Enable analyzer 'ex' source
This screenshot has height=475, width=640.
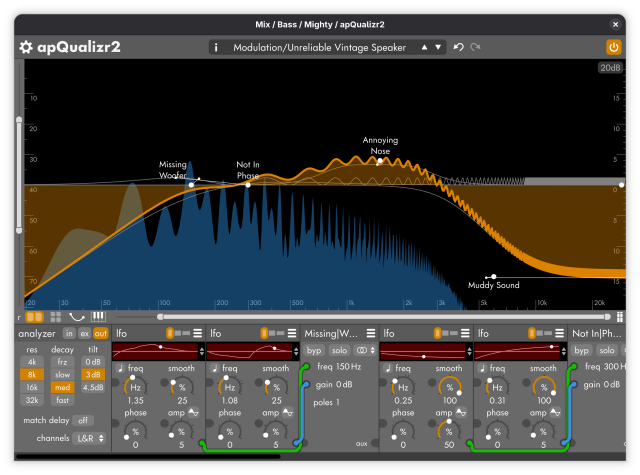pyautogui.click(x=84, y=333)
